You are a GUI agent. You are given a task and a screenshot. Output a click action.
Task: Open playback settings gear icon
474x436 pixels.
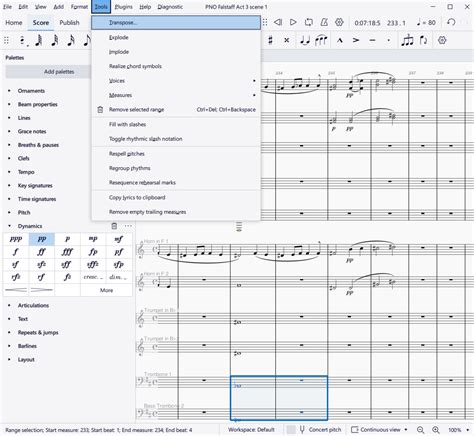point(339,22)
